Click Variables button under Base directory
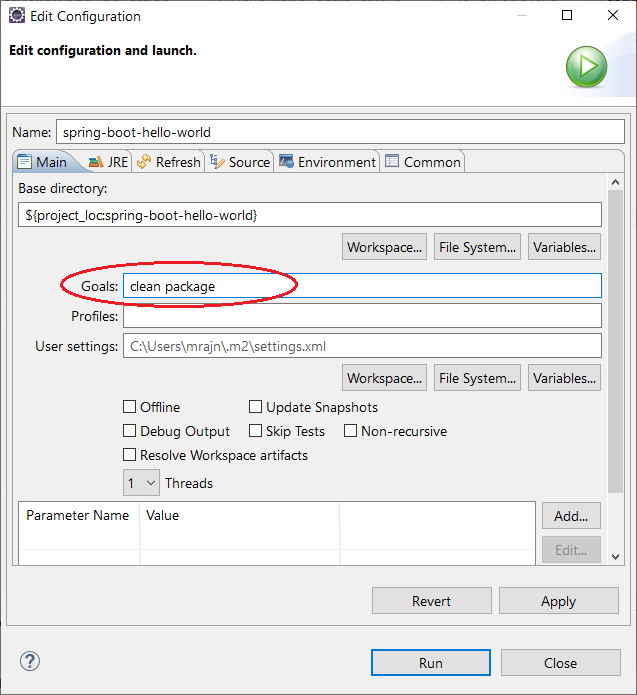This screenshot has width=637, height=695. [x=564, y=247]
